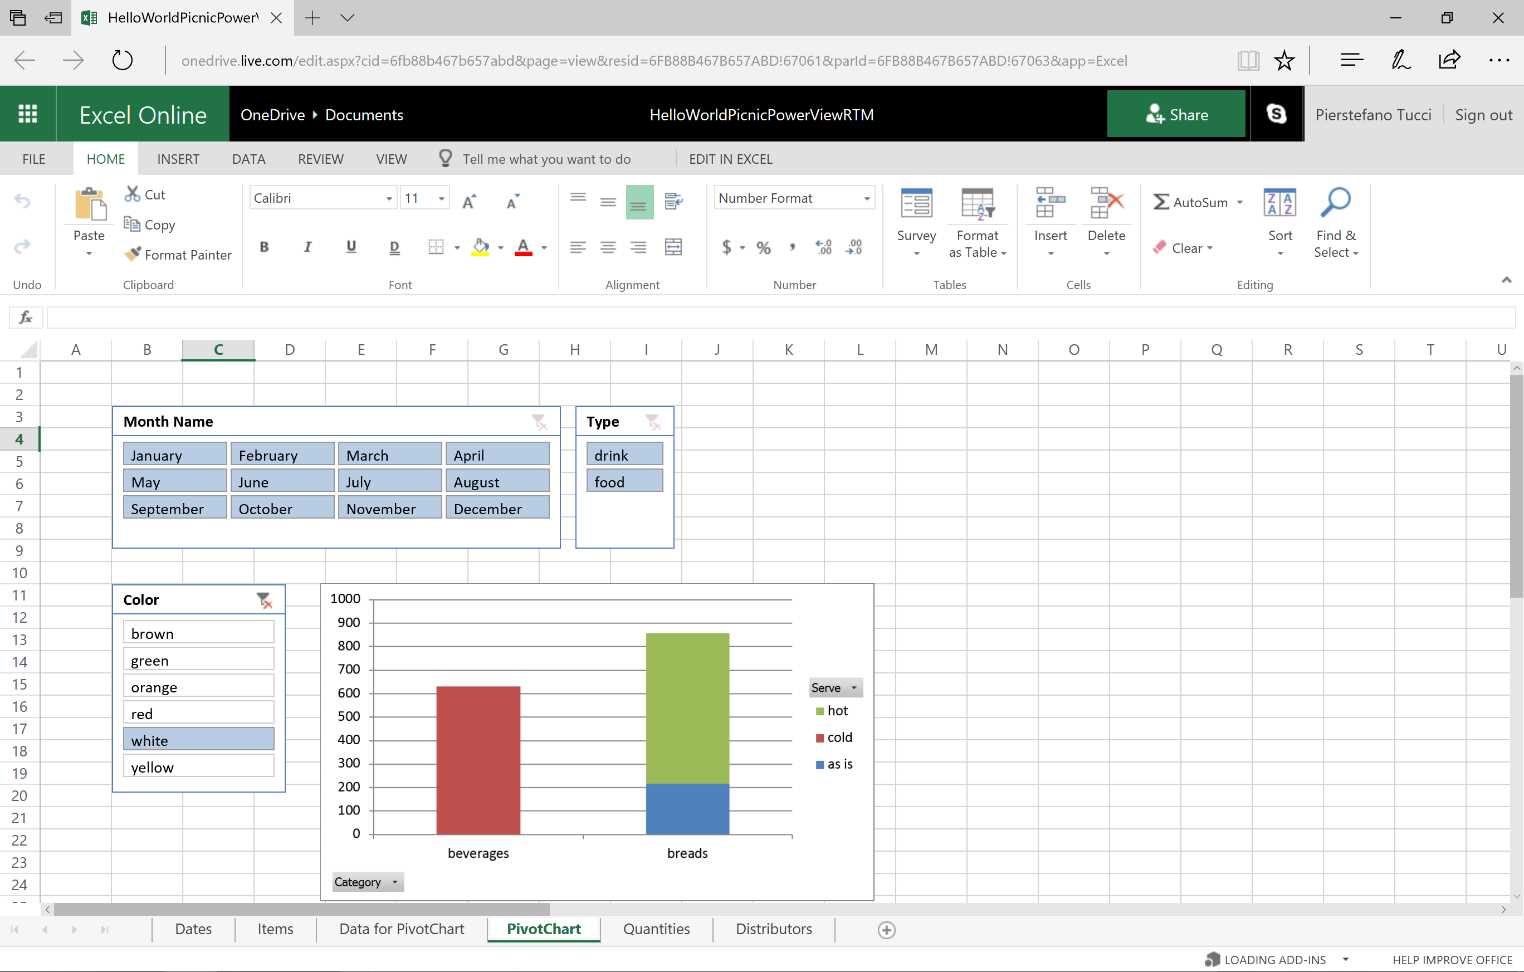Insert a Survey
The height and width of the screenshot is (972, 1524).
pos(915,220)
